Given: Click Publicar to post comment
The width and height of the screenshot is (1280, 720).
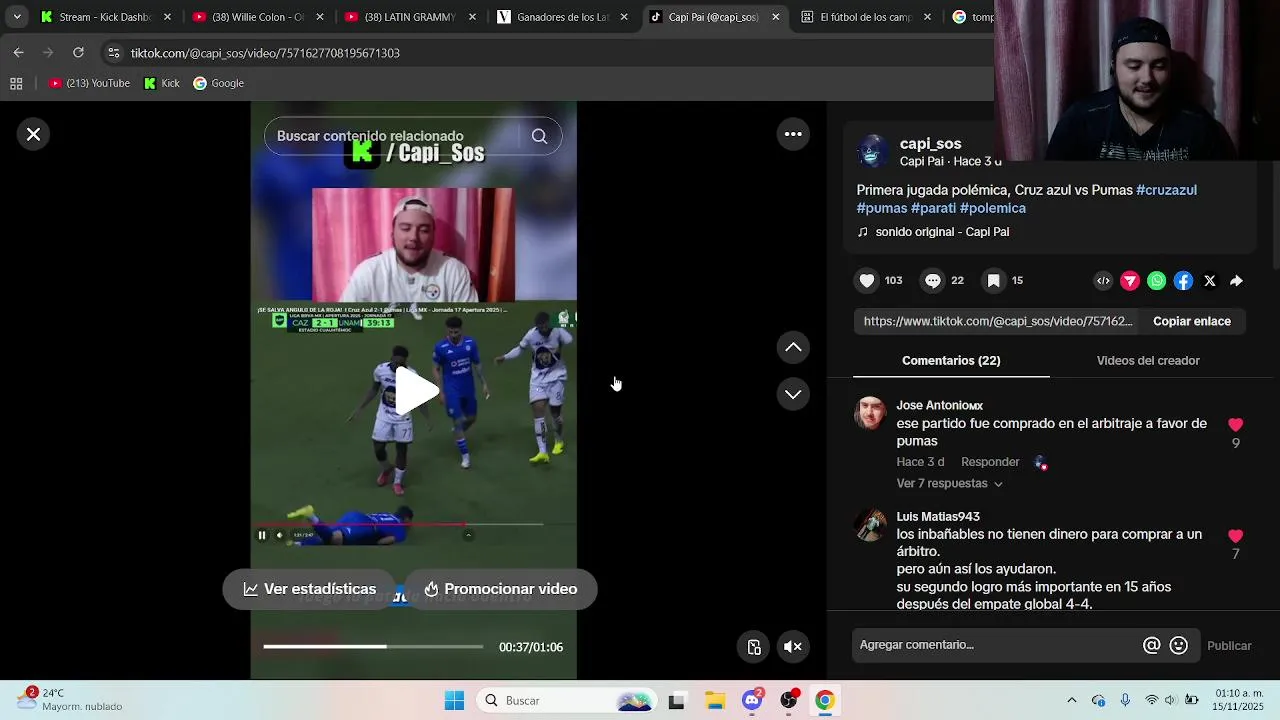Looking at the screenshot, I should tap(1229, 646).
